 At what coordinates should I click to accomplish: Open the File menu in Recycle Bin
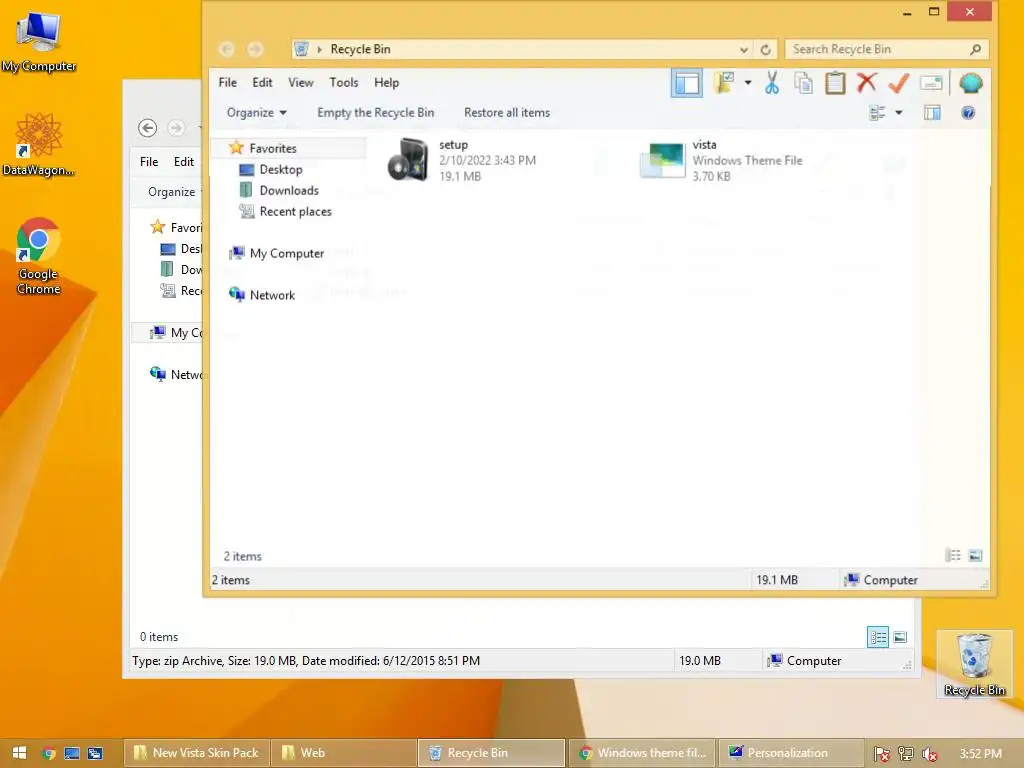(x=227, y=82)
